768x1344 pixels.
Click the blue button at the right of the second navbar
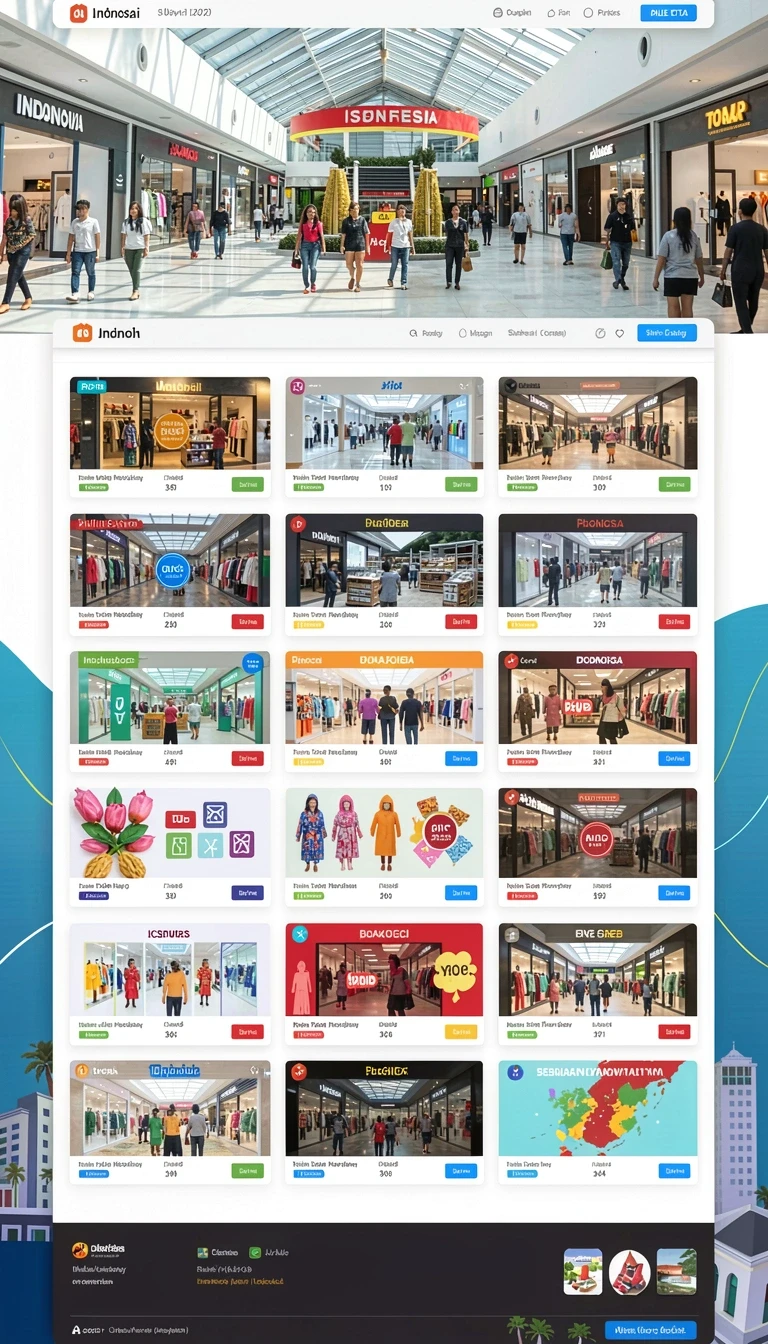[x=667, y=333]
